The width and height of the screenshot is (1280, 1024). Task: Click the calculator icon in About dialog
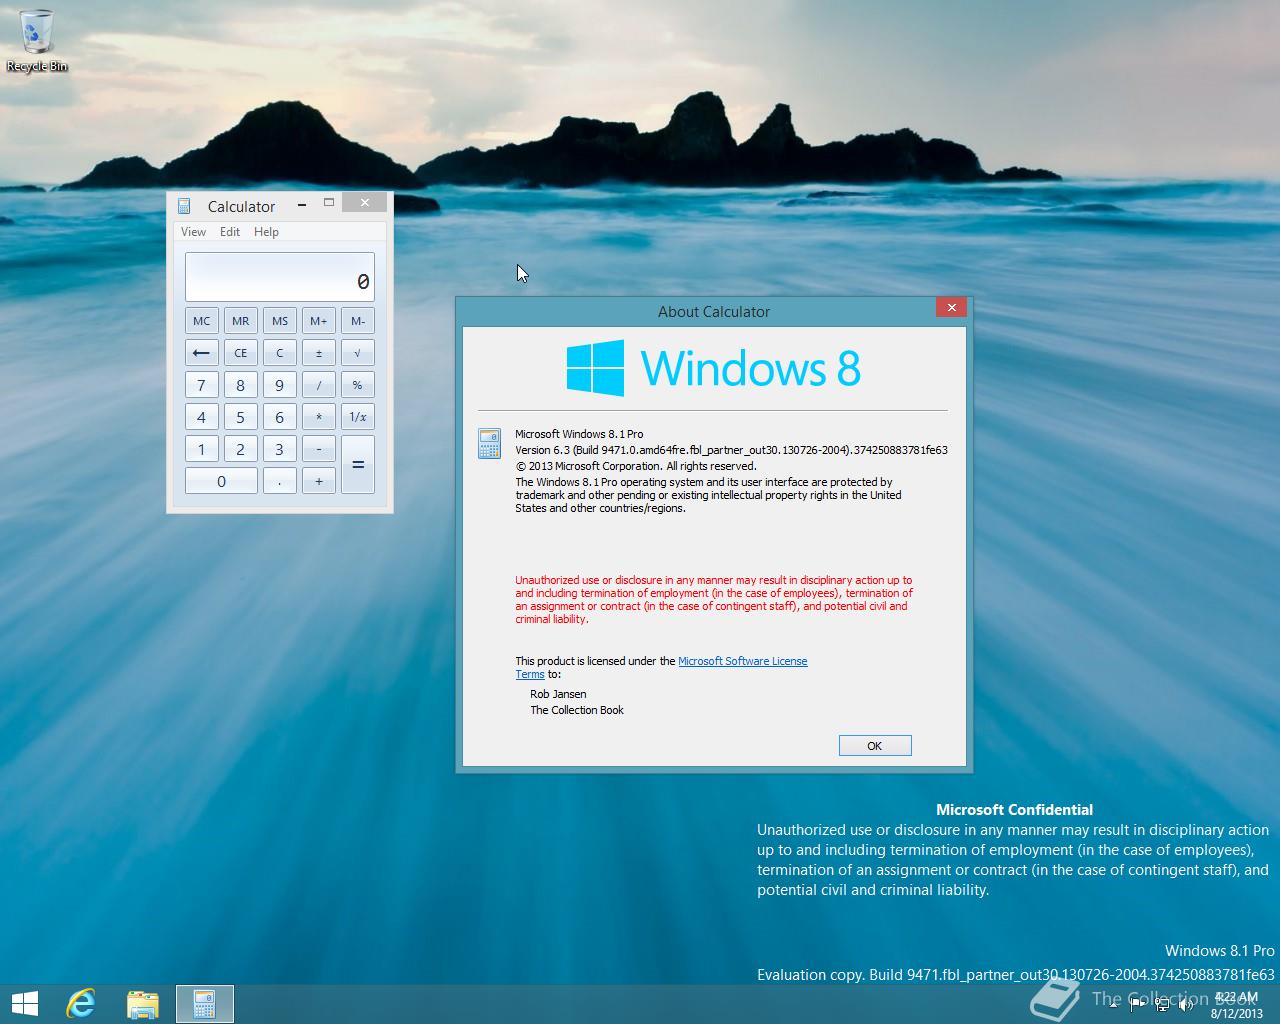coord(489,443)
